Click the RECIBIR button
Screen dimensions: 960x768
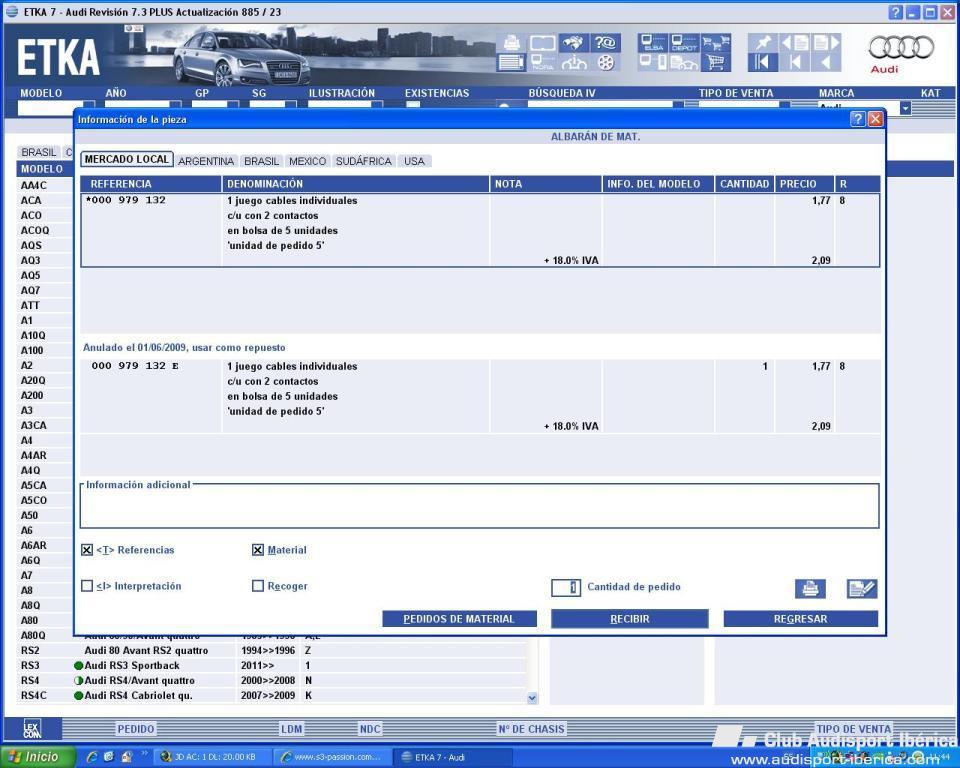(x=629, y=619)
